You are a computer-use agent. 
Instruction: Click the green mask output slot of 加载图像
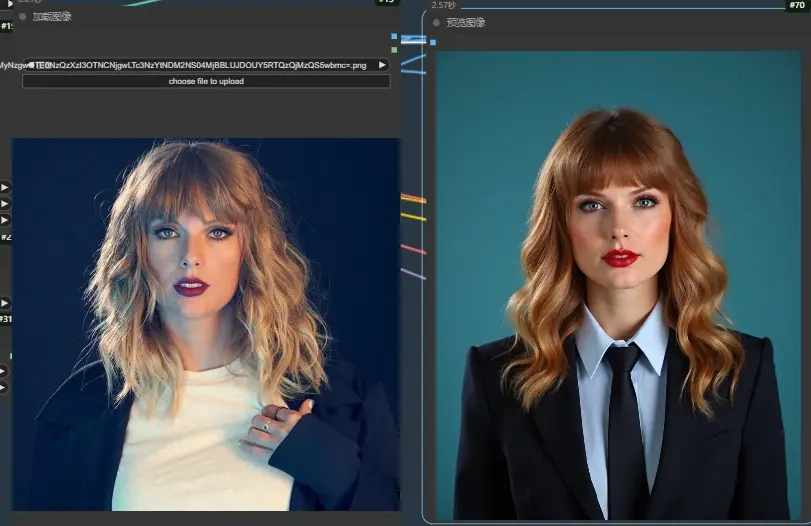(x=394, y=50)
